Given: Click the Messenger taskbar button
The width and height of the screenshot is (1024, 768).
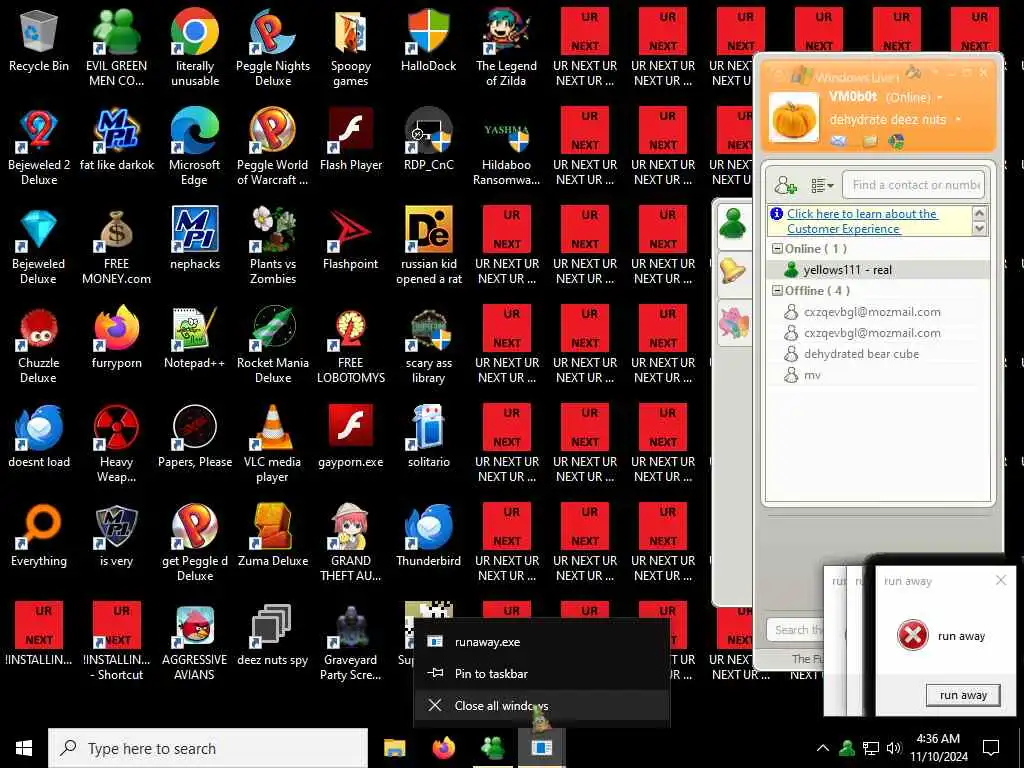Looking at the screenshot, I should click(492, 748).
